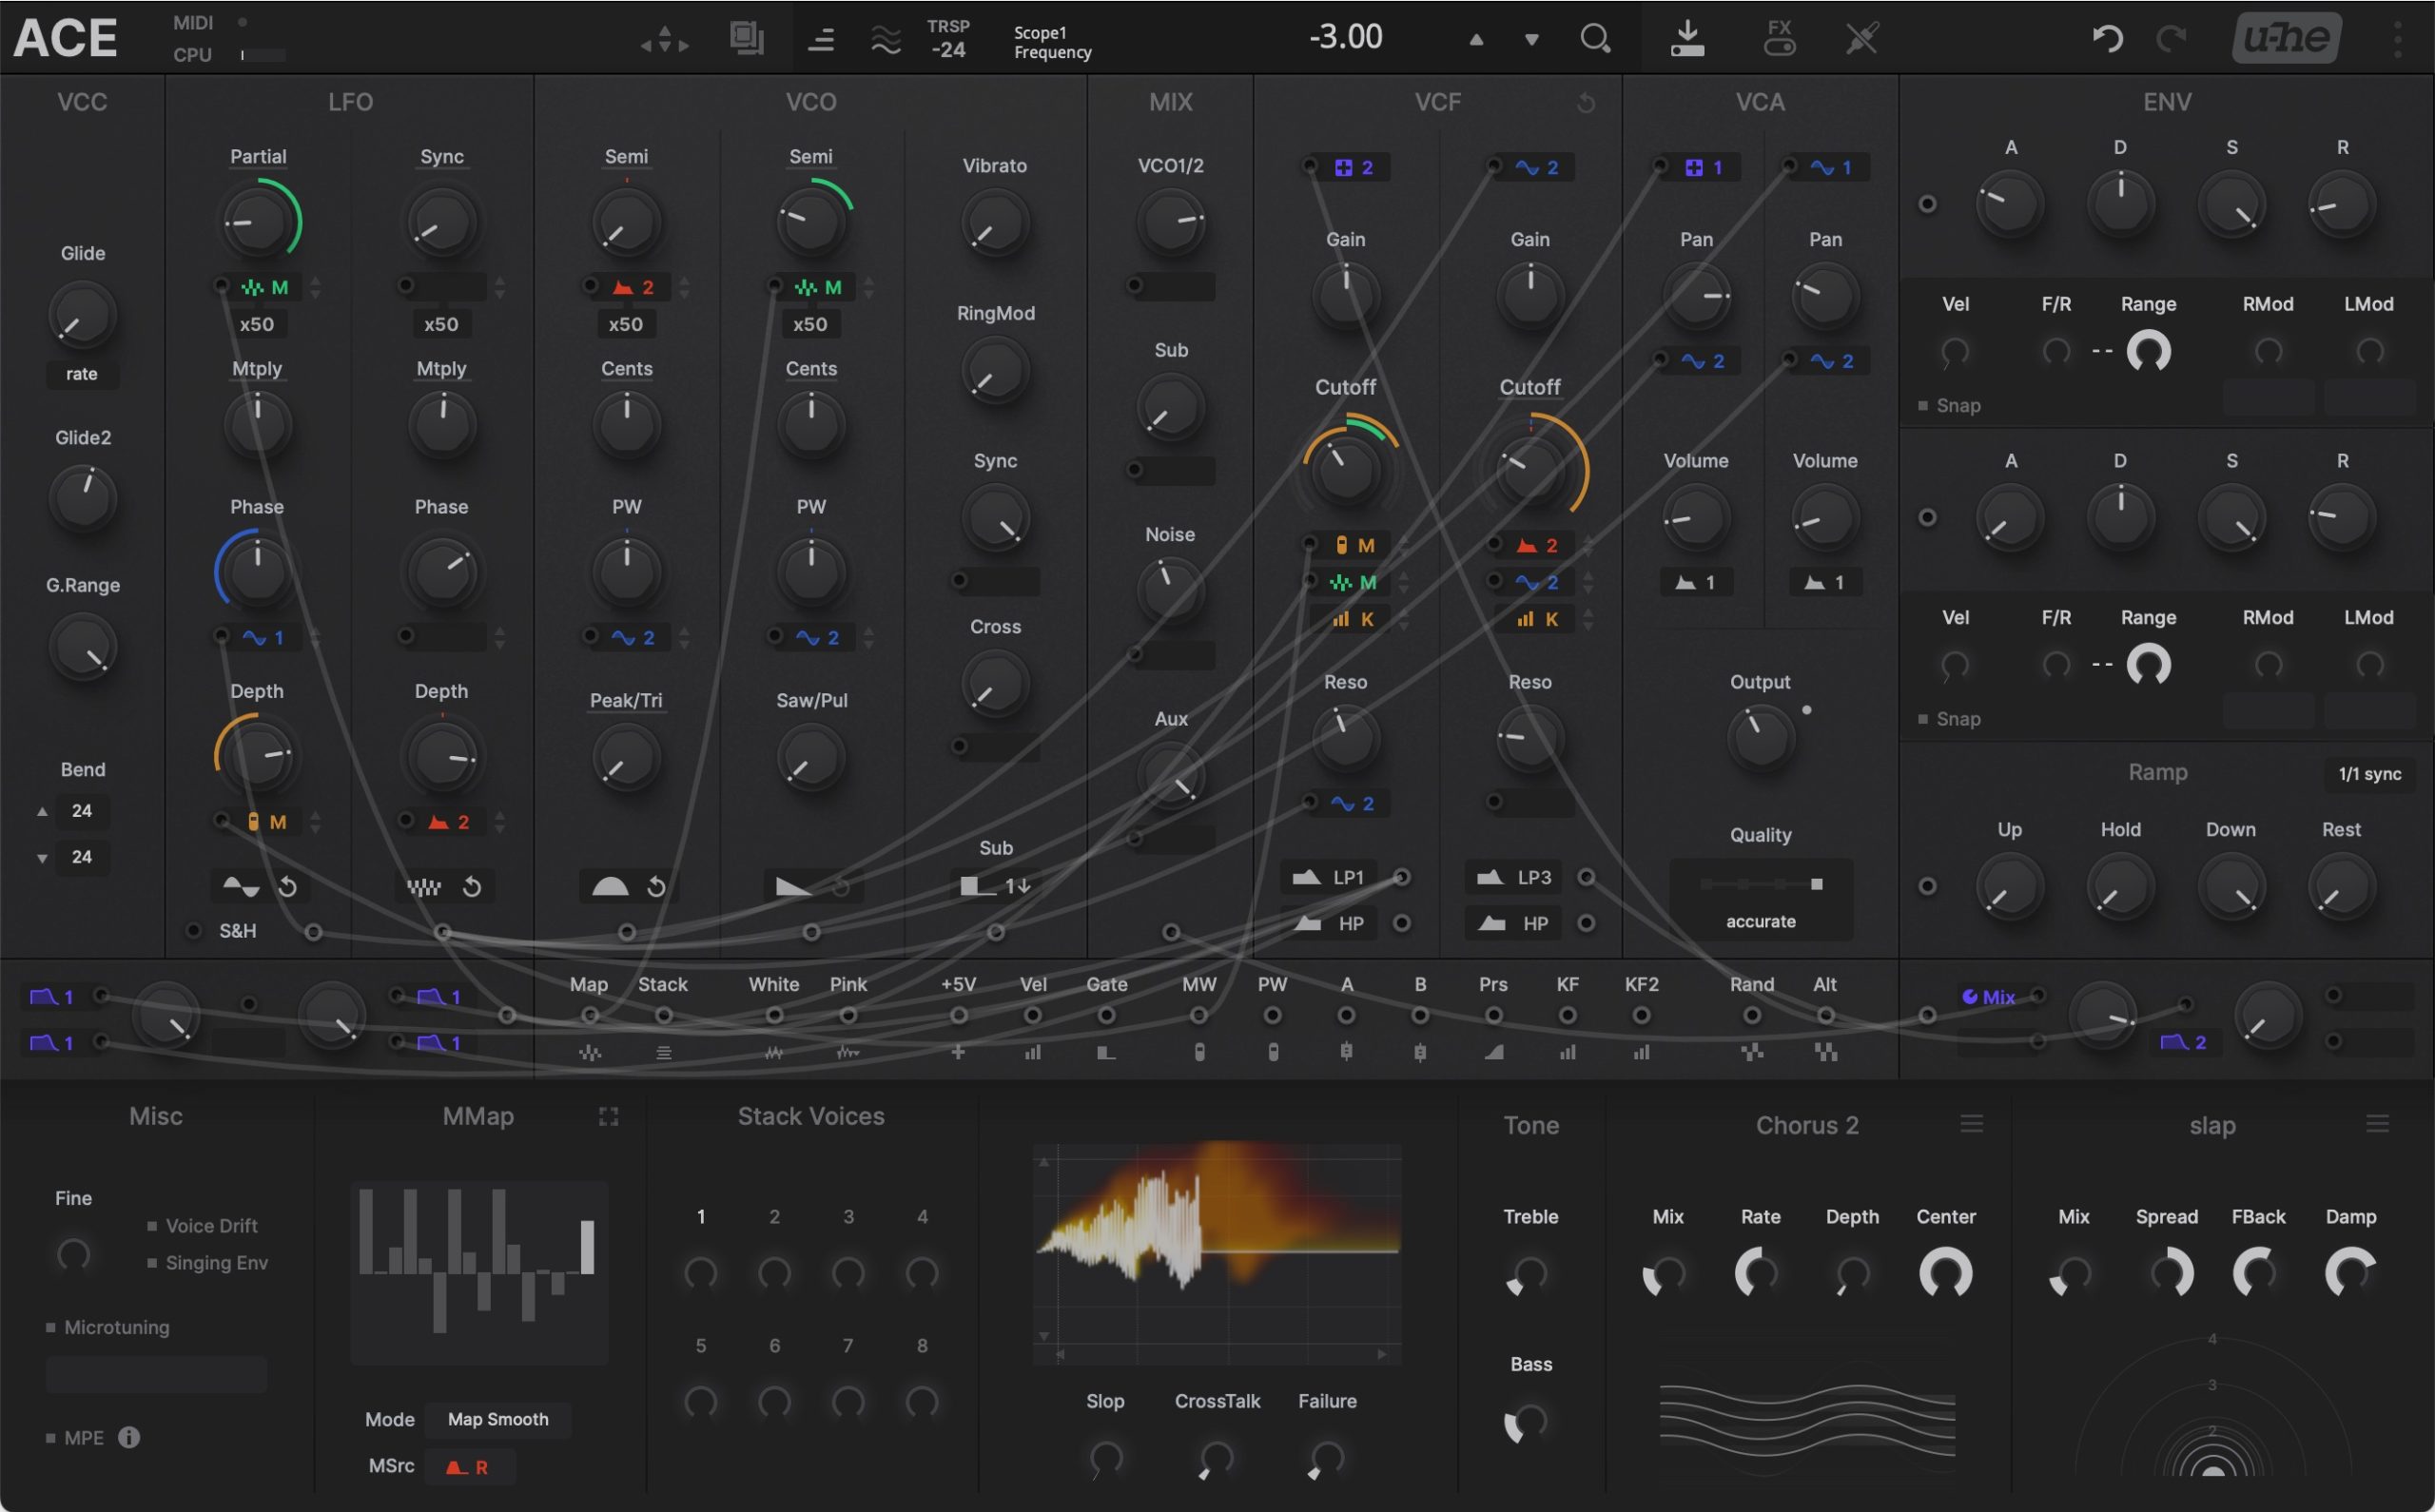Click the cable visibility plug icon
The image size is (2435, 1512).
point(1862,38)
